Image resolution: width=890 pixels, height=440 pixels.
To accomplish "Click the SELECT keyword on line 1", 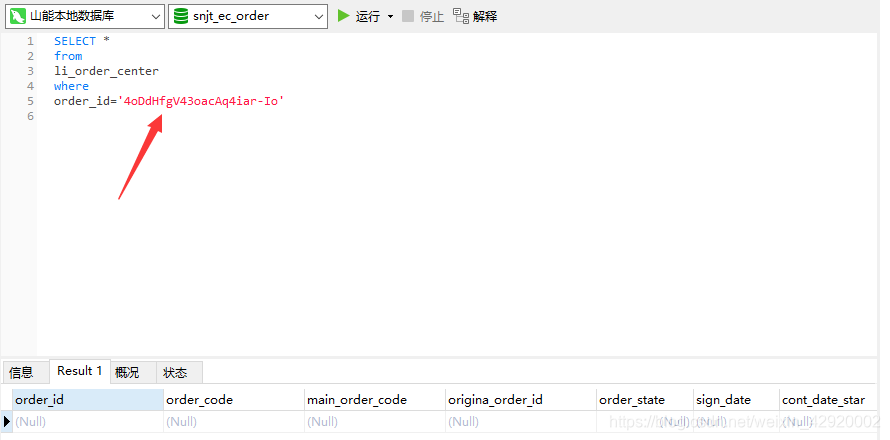I will (75, 41).
